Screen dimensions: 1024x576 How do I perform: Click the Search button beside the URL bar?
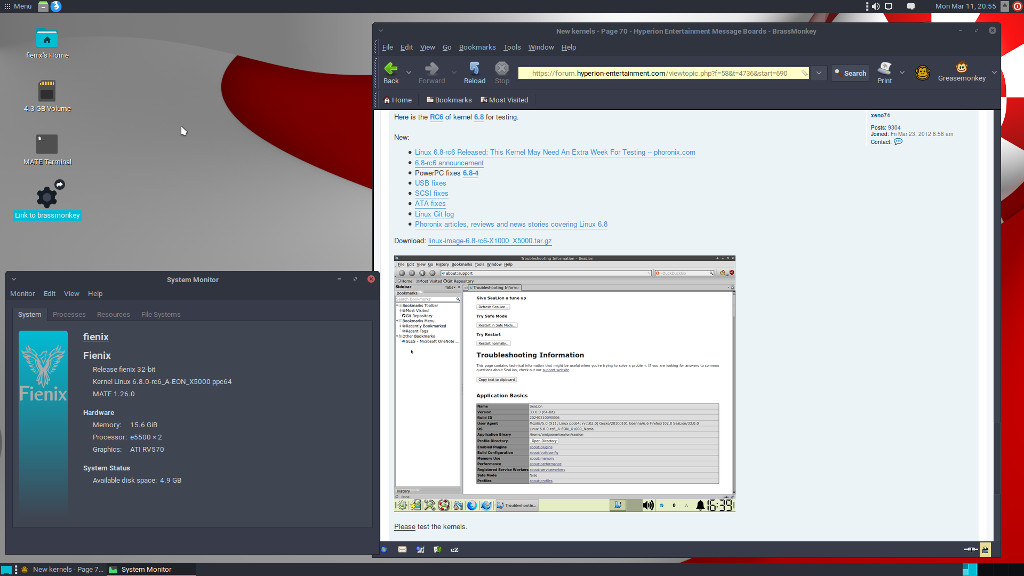[x=850, y=73]
